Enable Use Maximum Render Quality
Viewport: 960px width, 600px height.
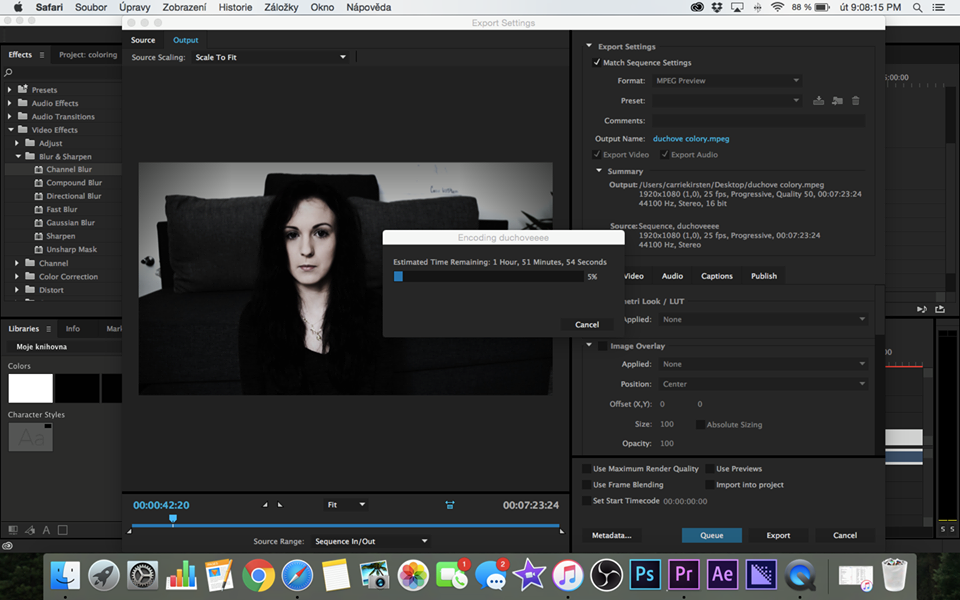tap(586, 469)
